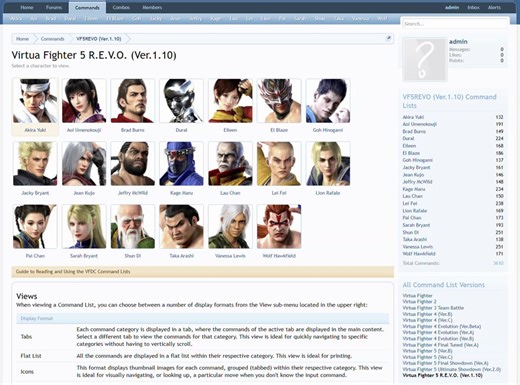520x385 pixels.
Task: Click the Sarah Bryant name label below portrait
Action: (x=84, y=256)
